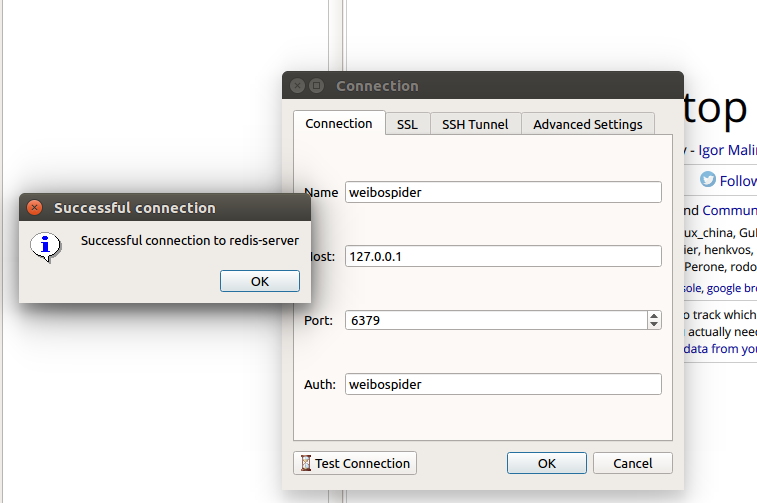The image size is (757, 503).
Task: Select the Connection tab
Action: pos(339,123)
